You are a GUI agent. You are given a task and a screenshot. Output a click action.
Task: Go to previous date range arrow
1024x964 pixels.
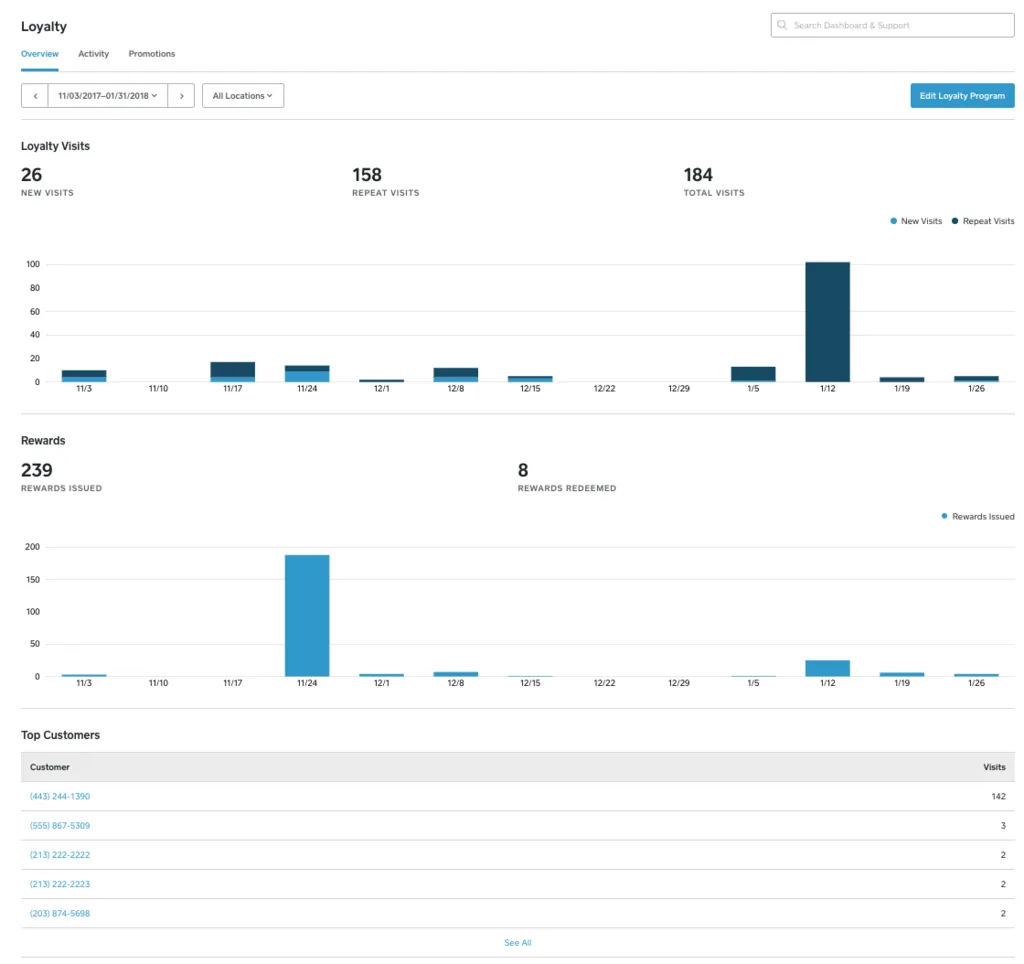(35, 95)
